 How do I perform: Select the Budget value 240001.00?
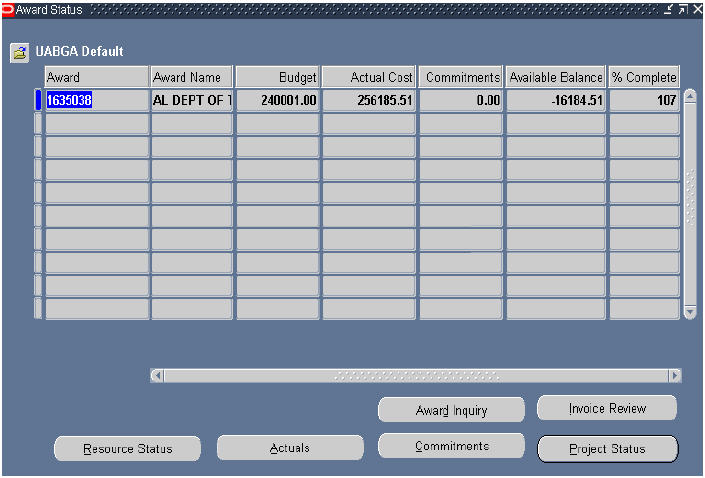(277, 100)
